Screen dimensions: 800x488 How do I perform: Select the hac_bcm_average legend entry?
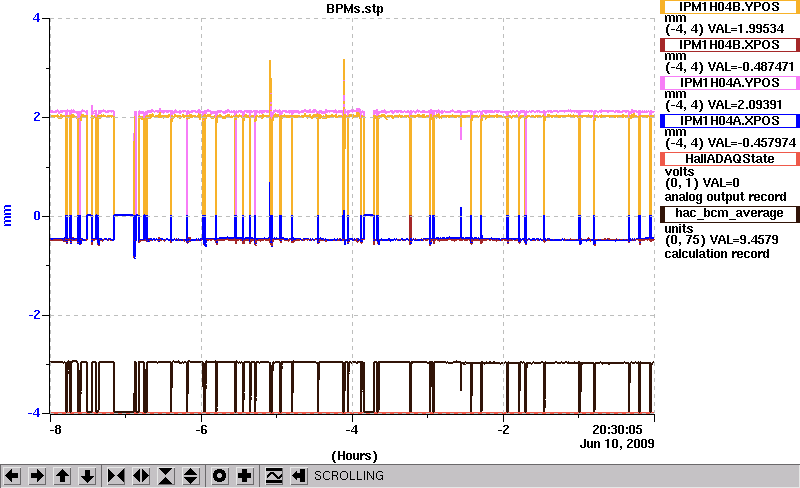point(730,213)
